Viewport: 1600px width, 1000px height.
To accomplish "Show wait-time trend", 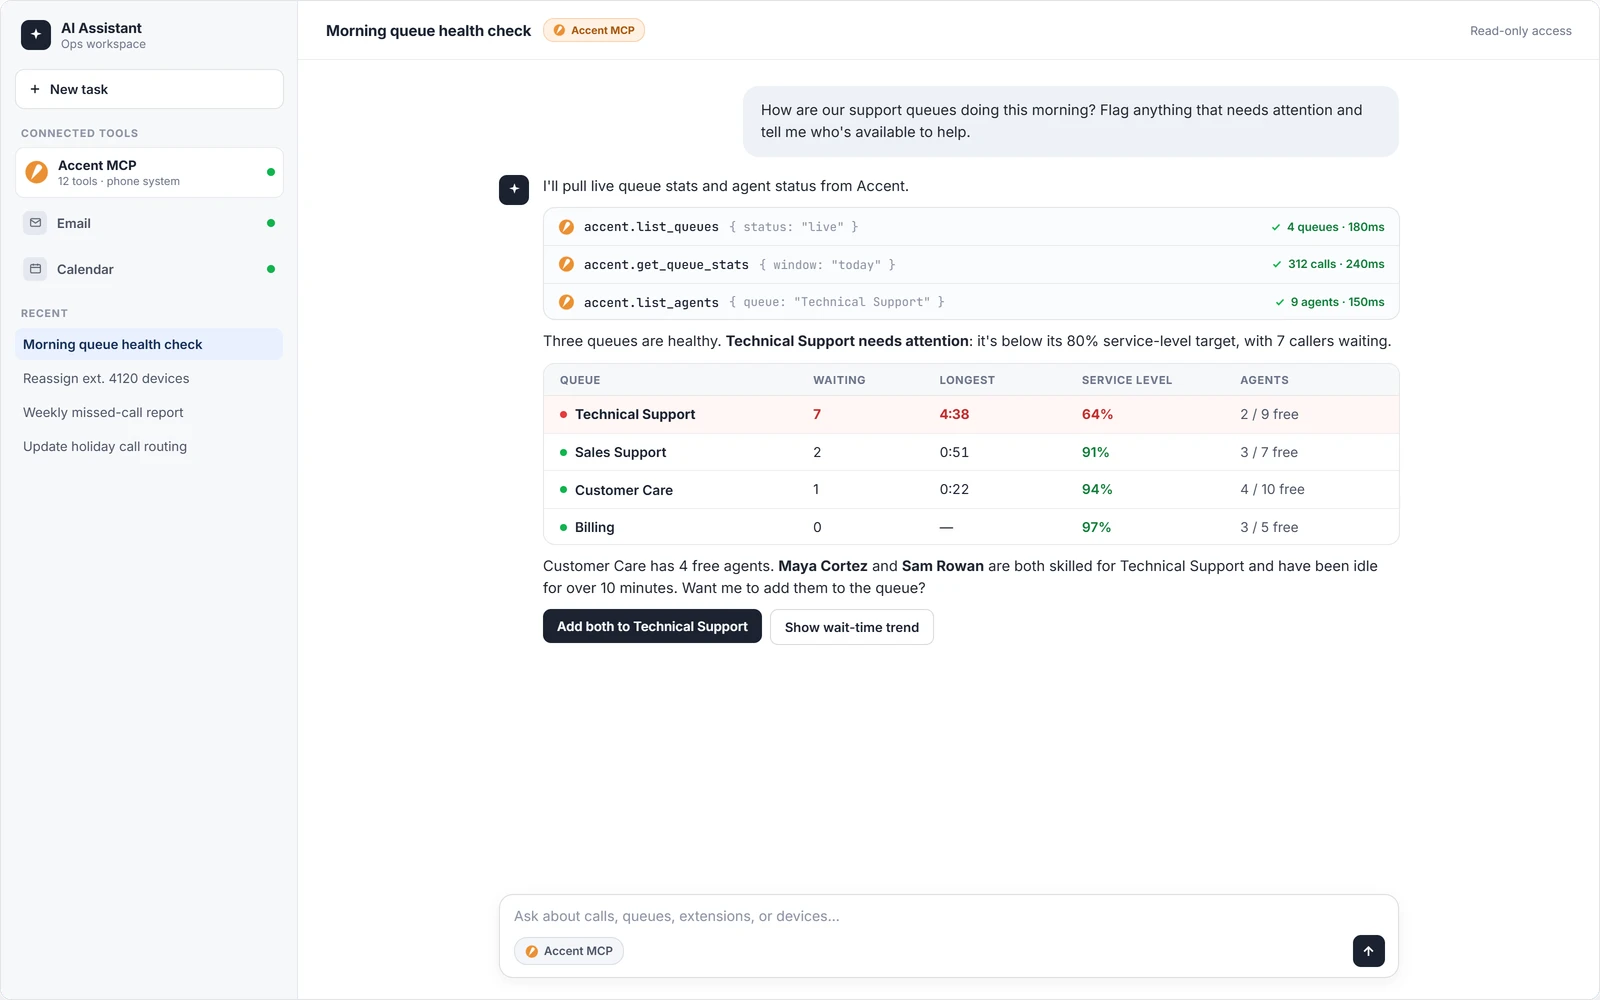I will 852,627.
